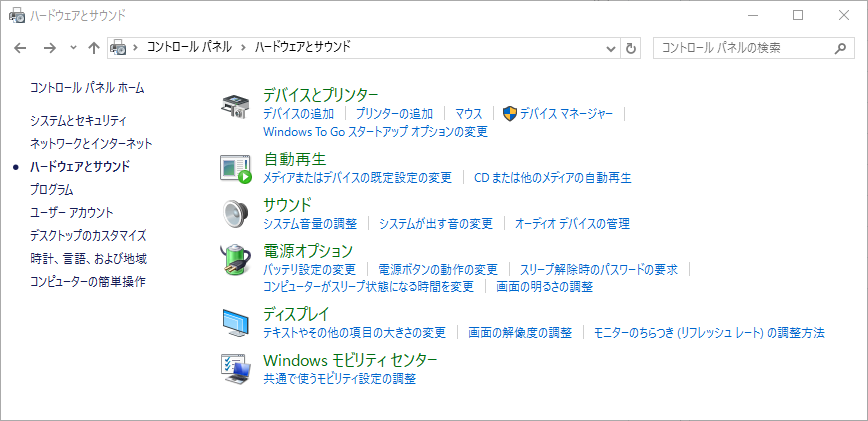Open the 自動再生 heading

click(x=295, y=159)
